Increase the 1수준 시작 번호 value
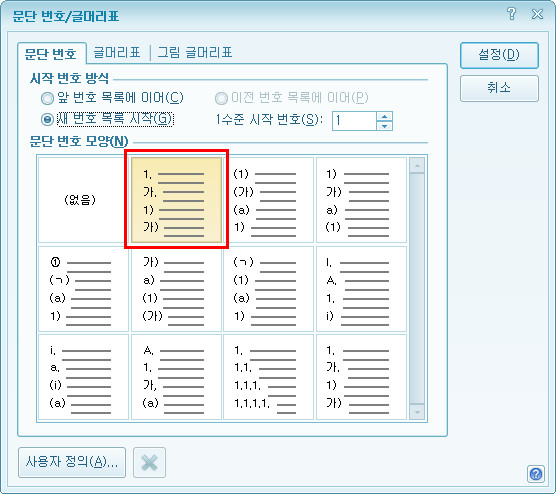 384,116
